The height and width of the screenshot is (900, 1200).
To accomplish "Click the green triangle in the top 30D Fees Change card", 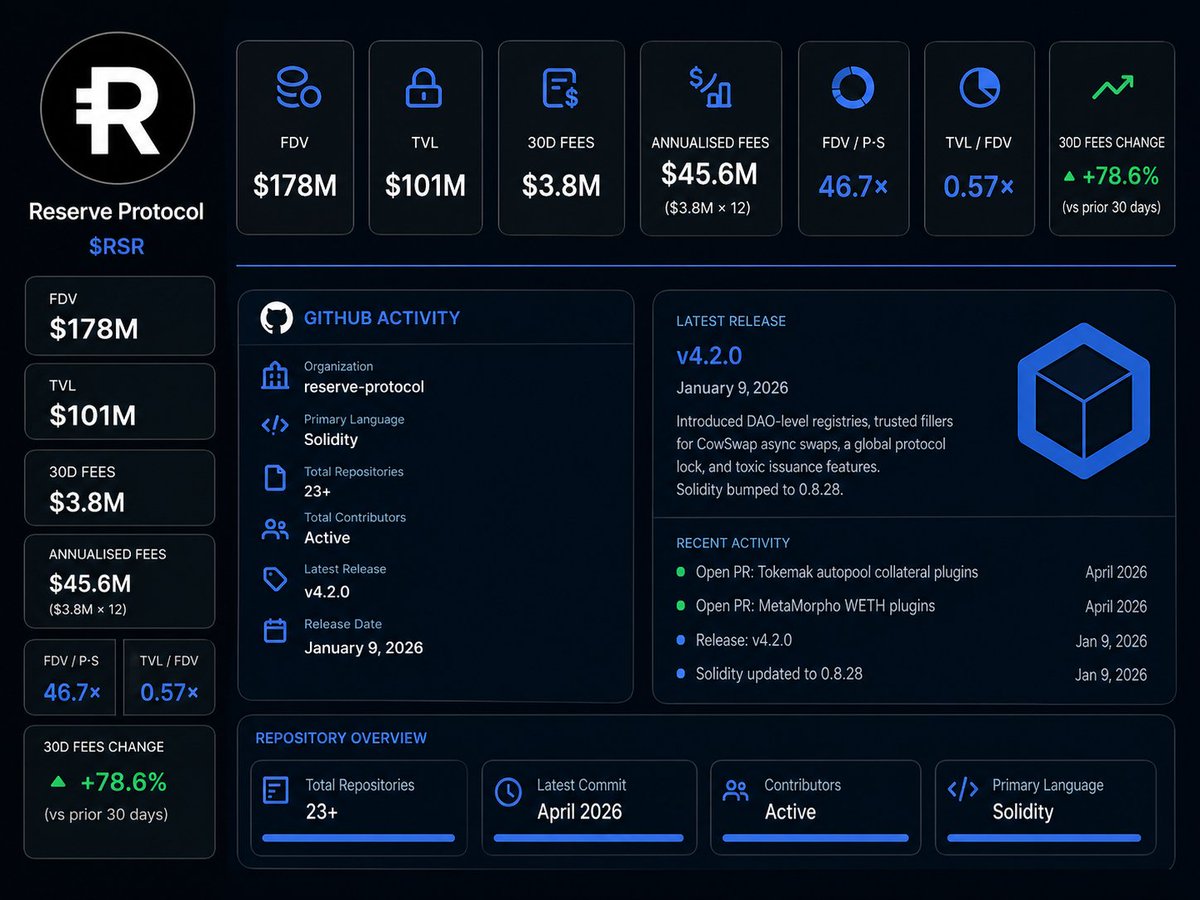I will [x=1070, y=177].
